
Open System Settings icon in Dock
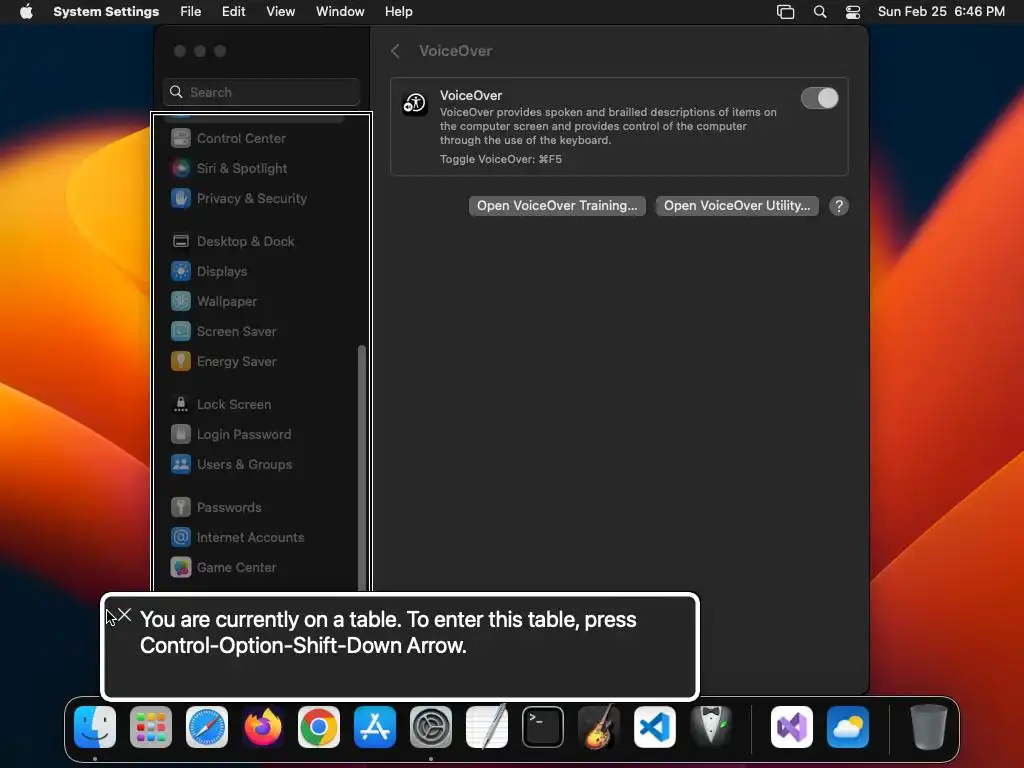[x=431, y=728]
